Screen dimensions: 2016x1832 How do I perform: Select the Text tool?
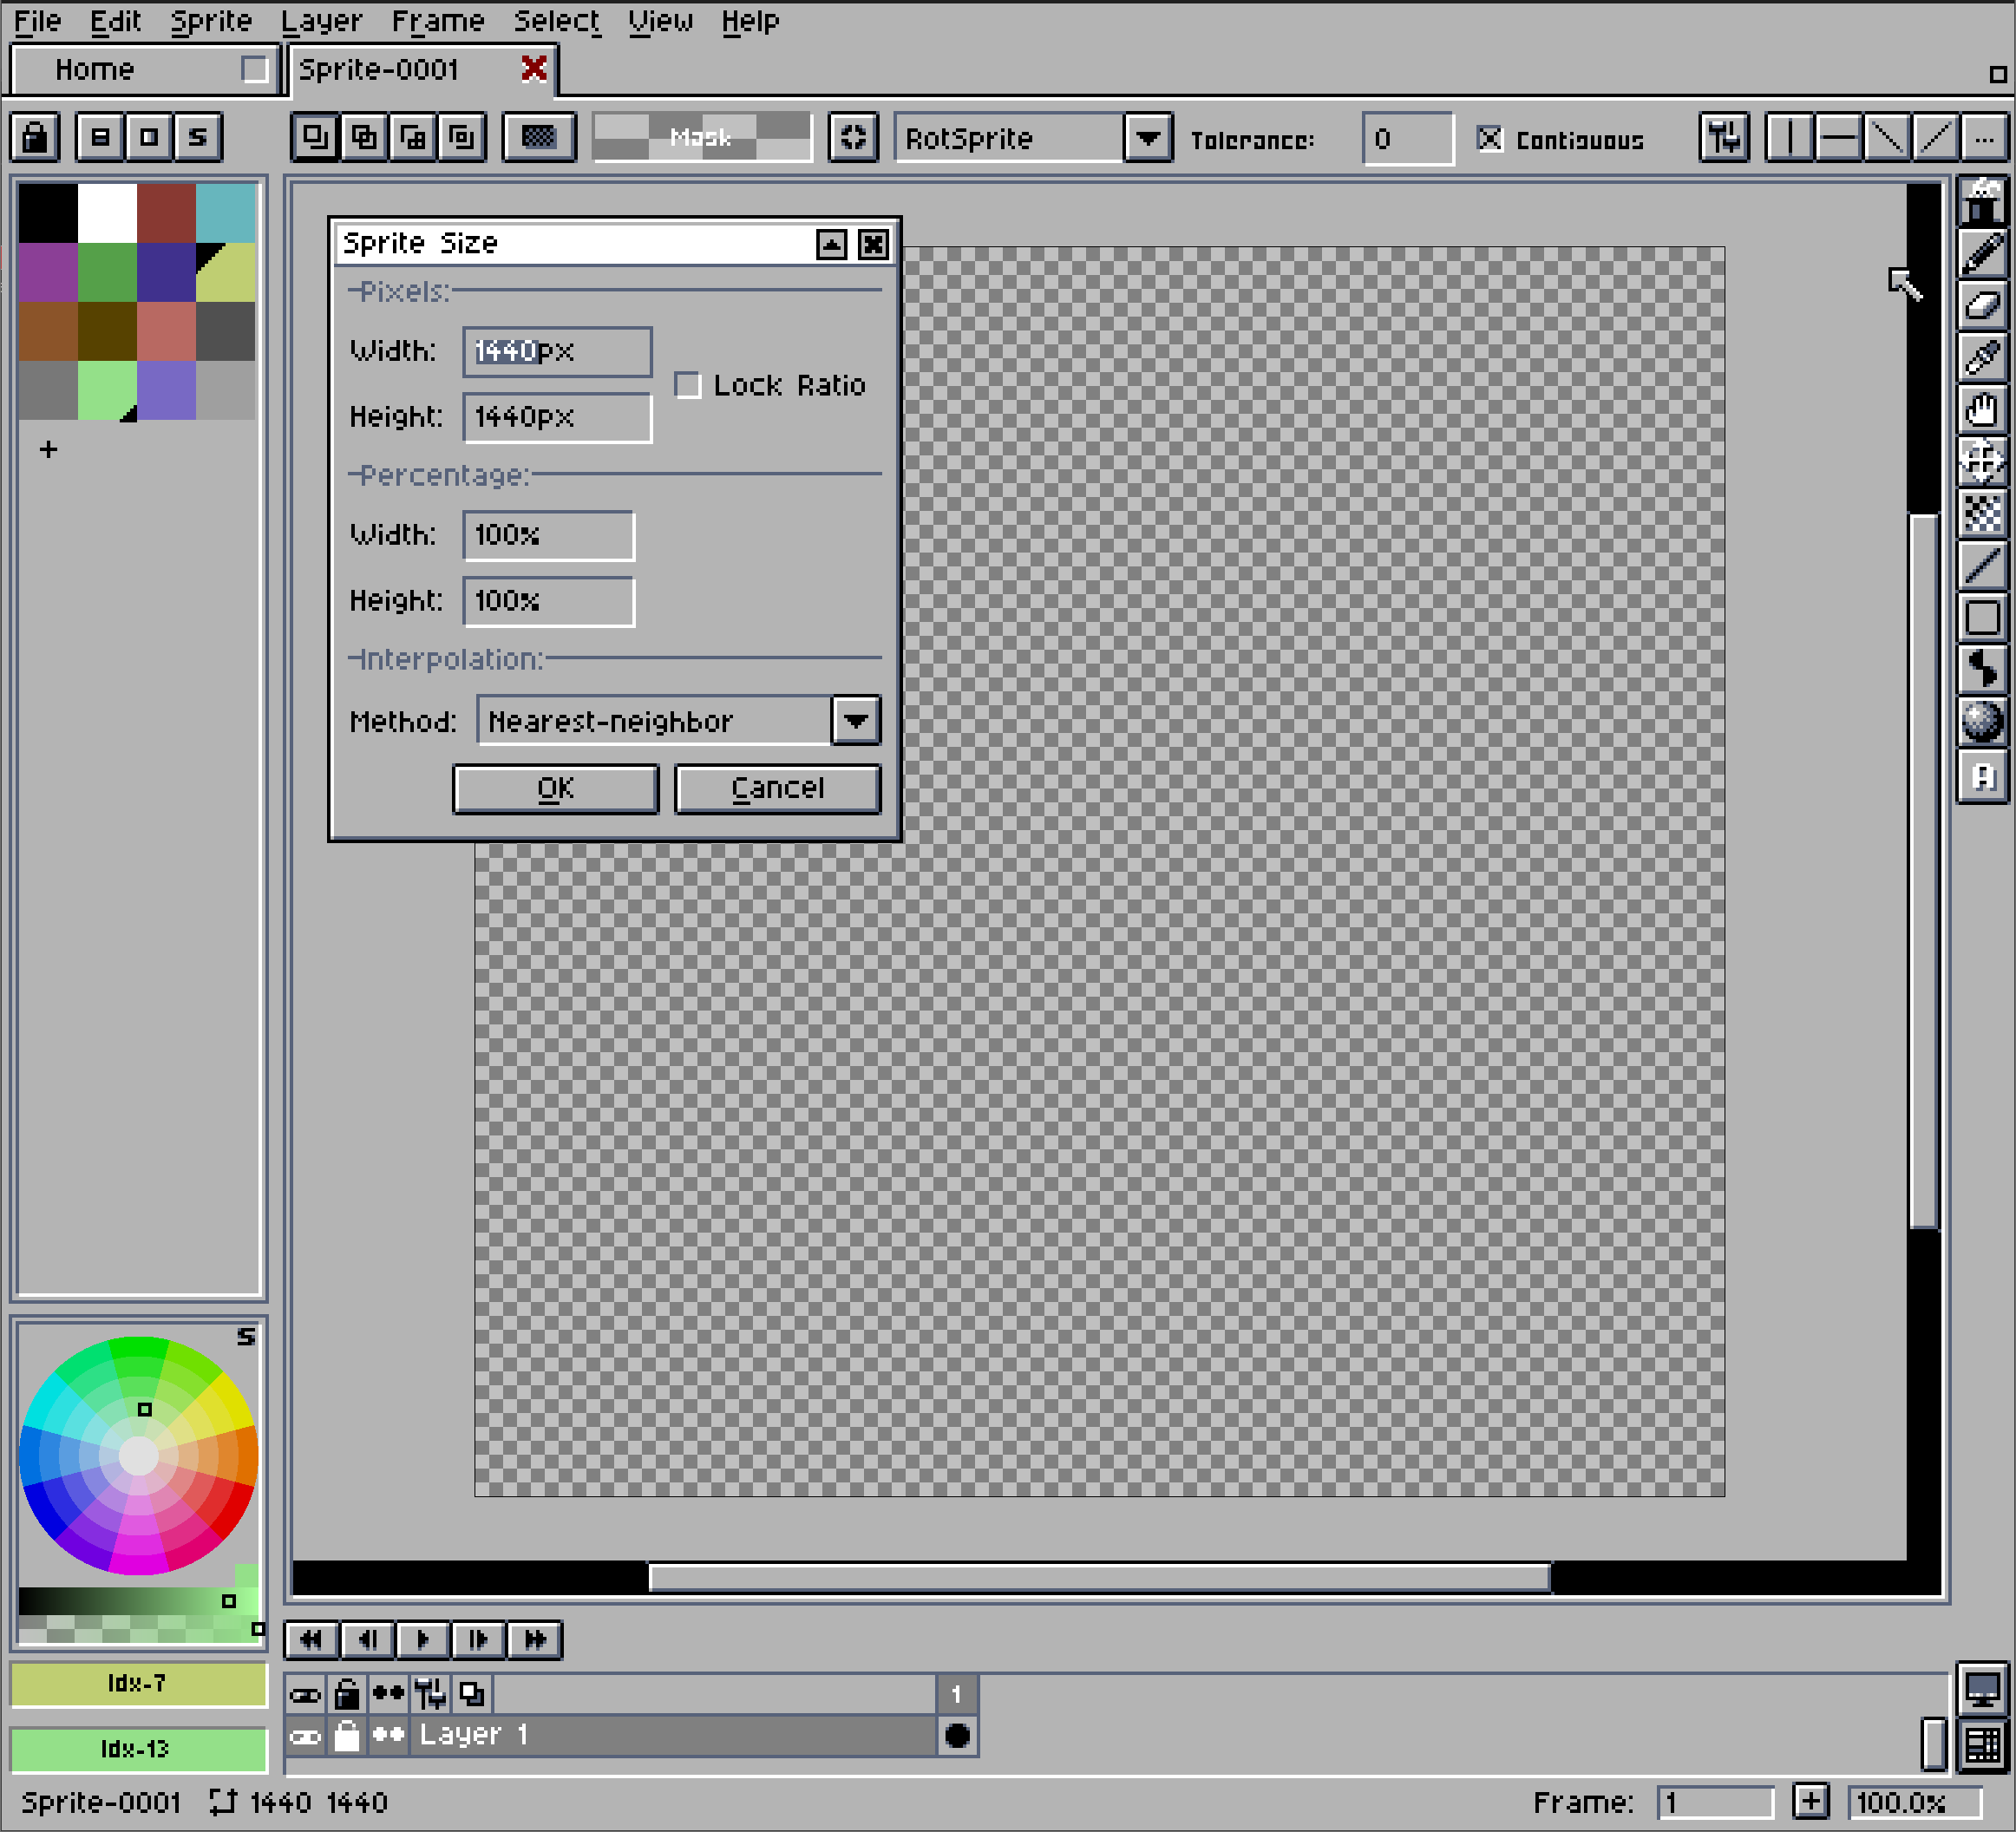point(1982,776)
